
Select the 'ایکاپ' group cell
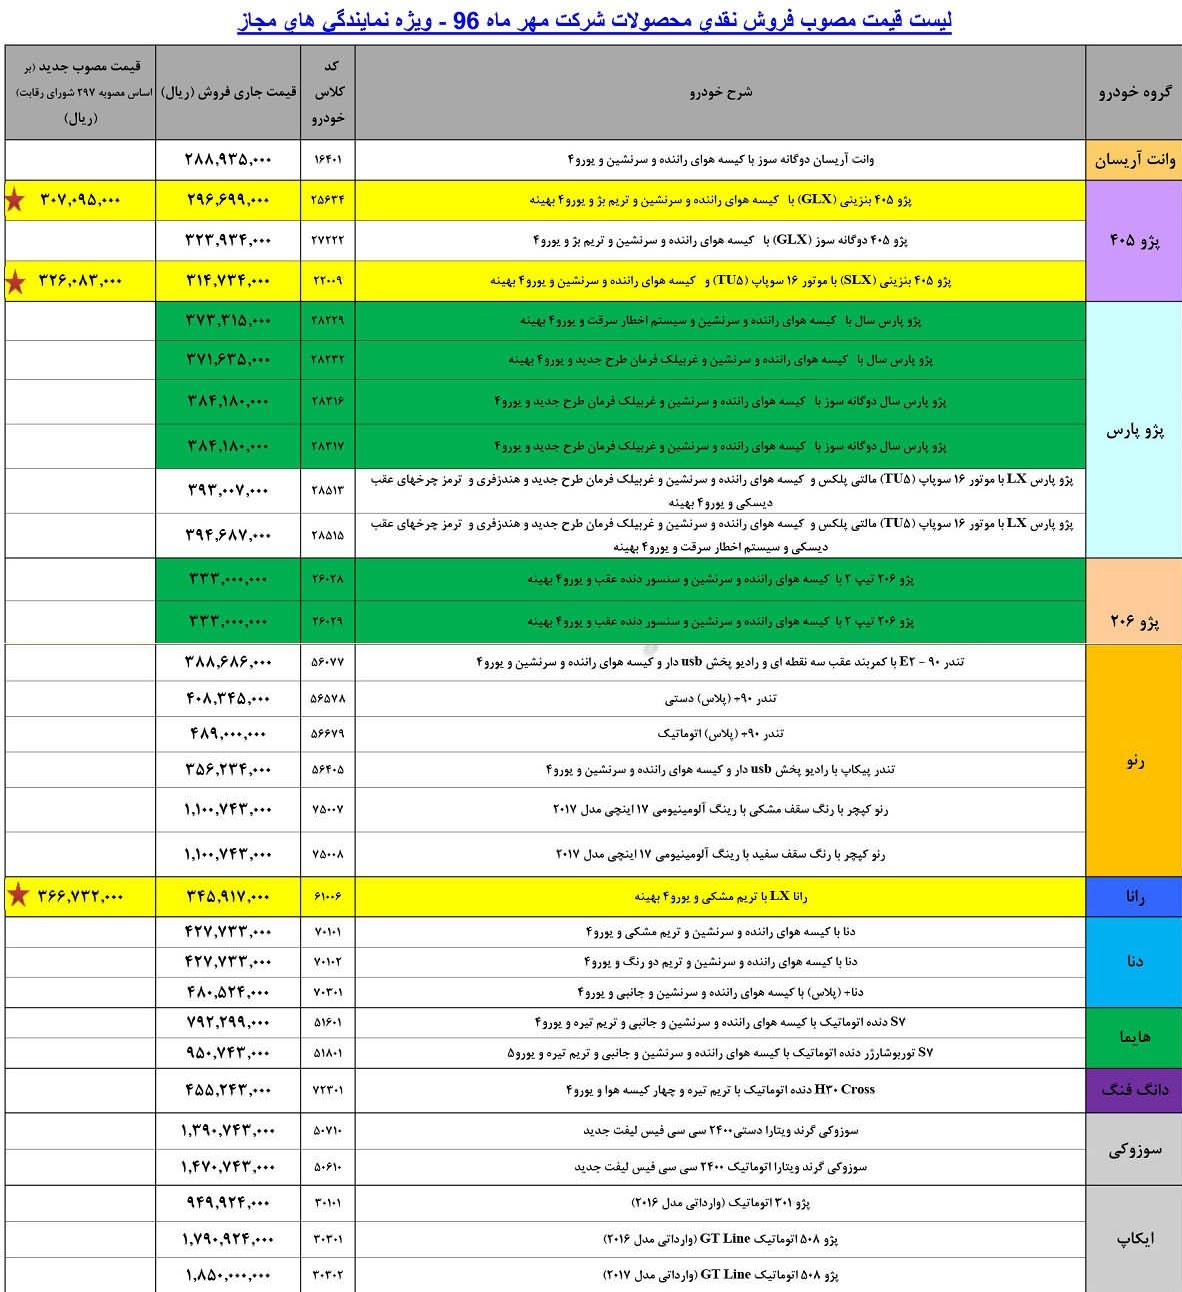click(x=1134, y=1238)
